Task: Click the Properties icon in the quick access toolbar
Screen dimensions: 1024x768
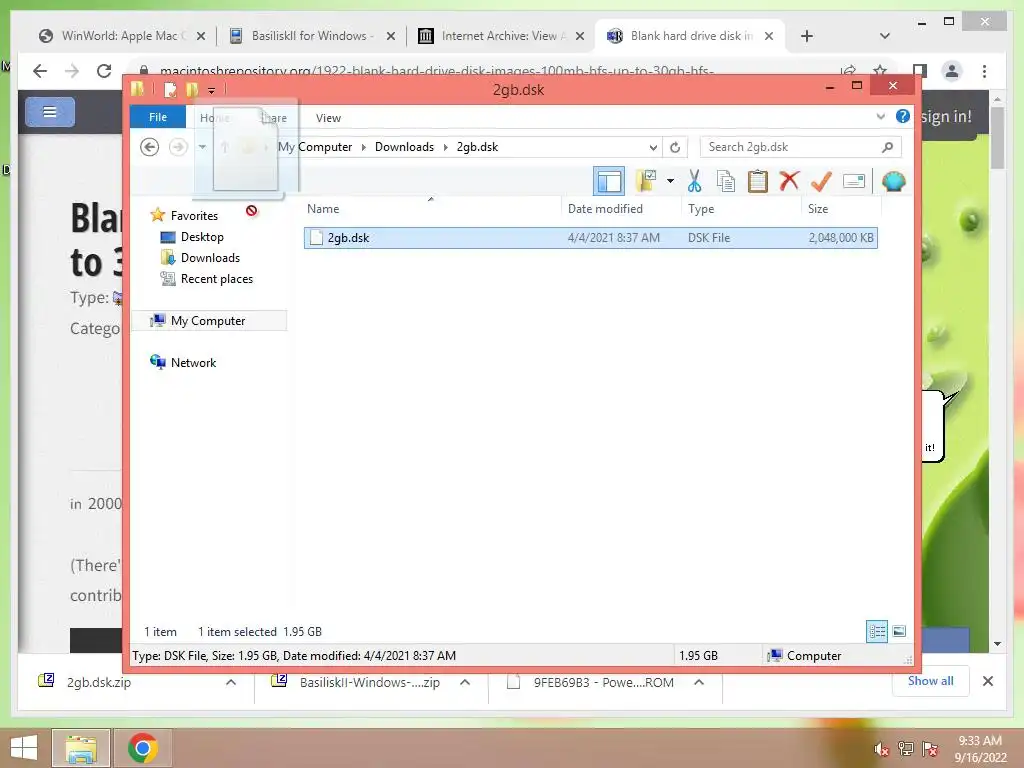Action: click(170, 89)
